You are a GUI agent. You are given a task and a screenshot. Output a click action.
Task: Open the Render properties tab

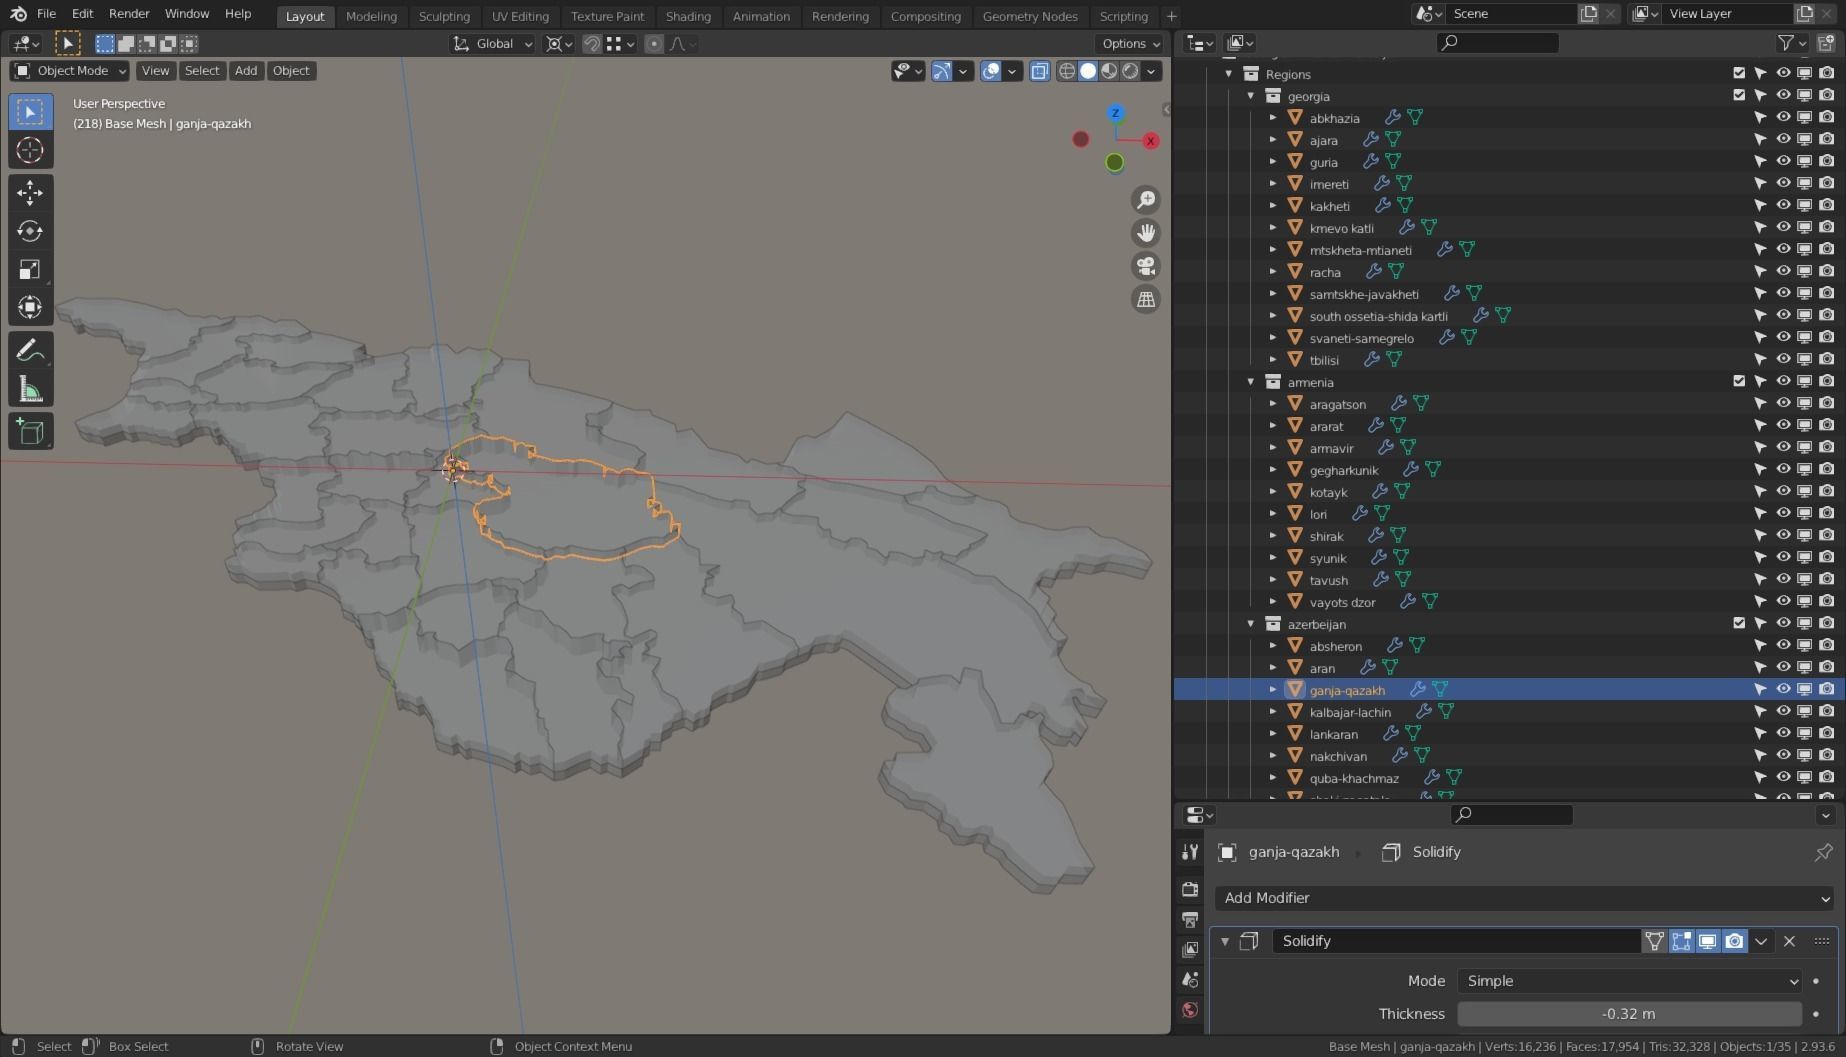[1190, 889]
